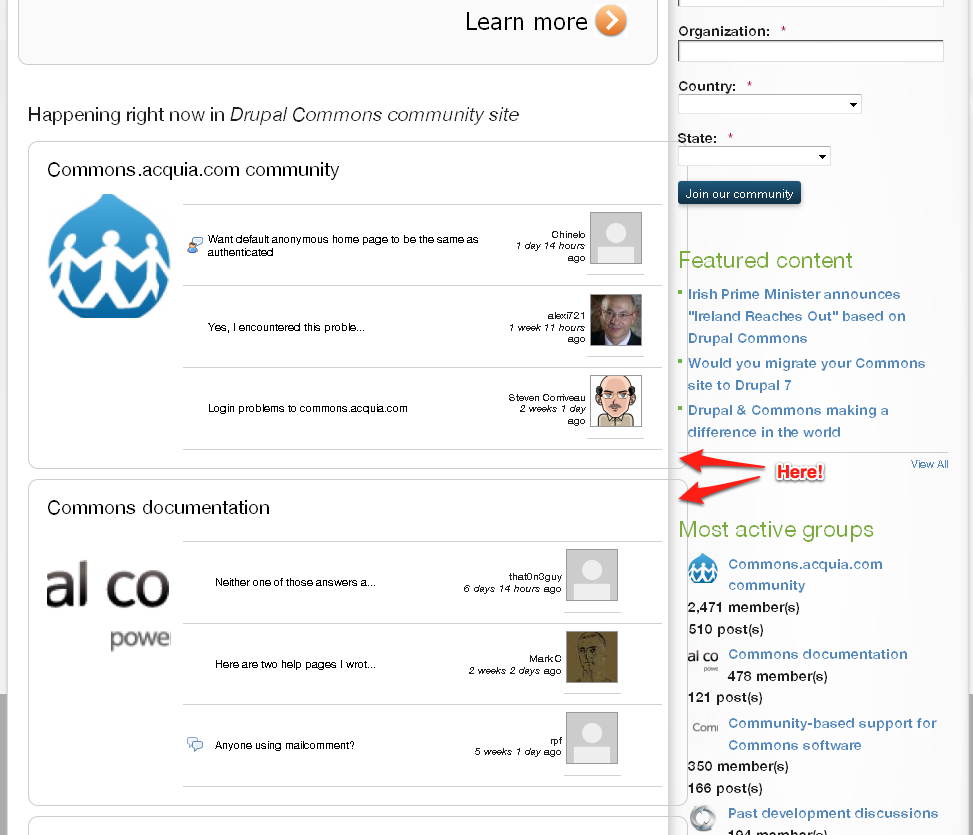973x835 pixels.
Task: Open alexi721's profile photo
Action: [x=616, y=319]
